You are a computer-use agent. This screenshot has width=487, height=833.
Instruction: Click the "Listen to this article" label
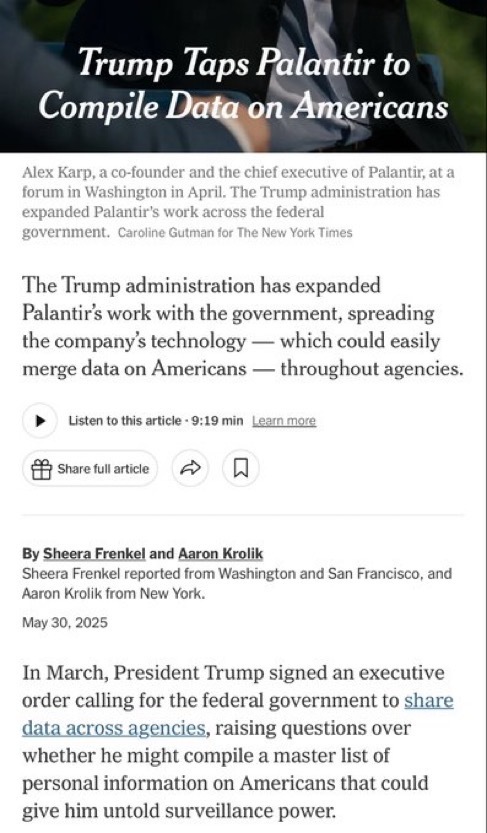pos(125,421)
